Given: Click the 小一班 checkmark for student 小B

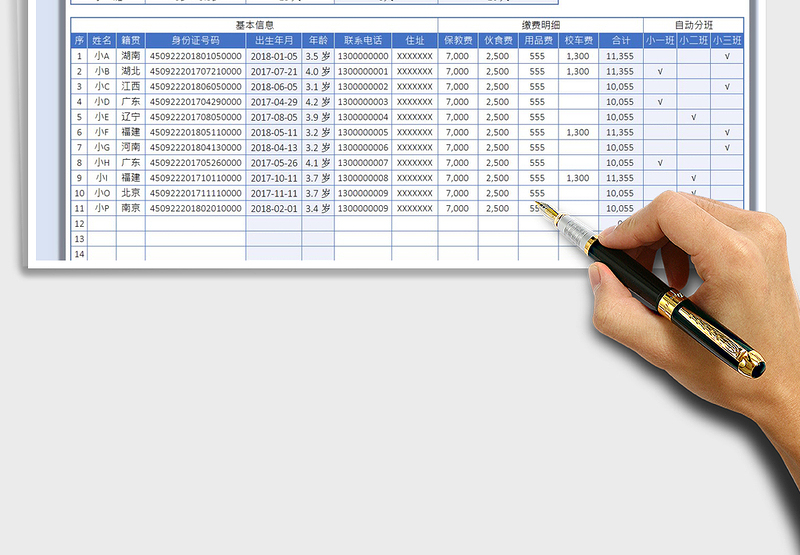Looking at the screenshot, I should pos(660,72).
